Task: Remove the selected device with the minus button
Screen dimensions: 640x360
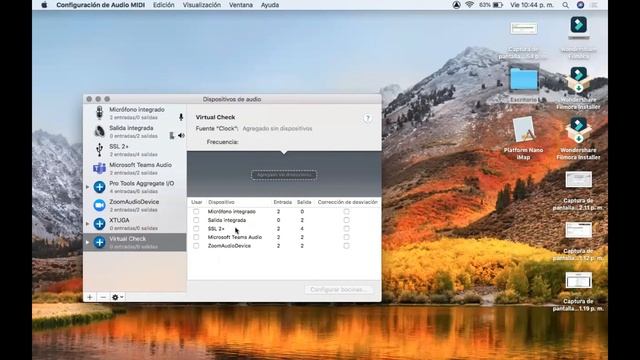Action: 103,297
